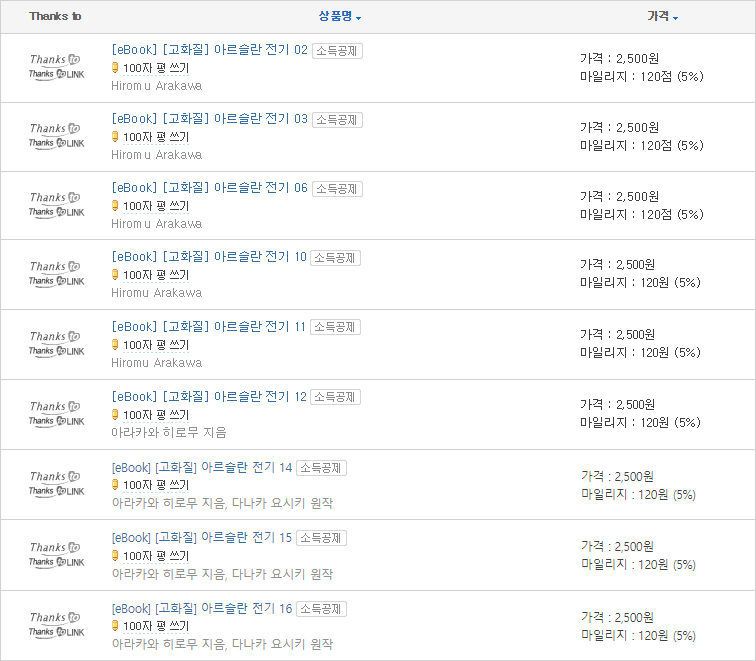Click 소득공제 badge on 아르슬란 전기 10
The image size is (756, 661).
335,258
